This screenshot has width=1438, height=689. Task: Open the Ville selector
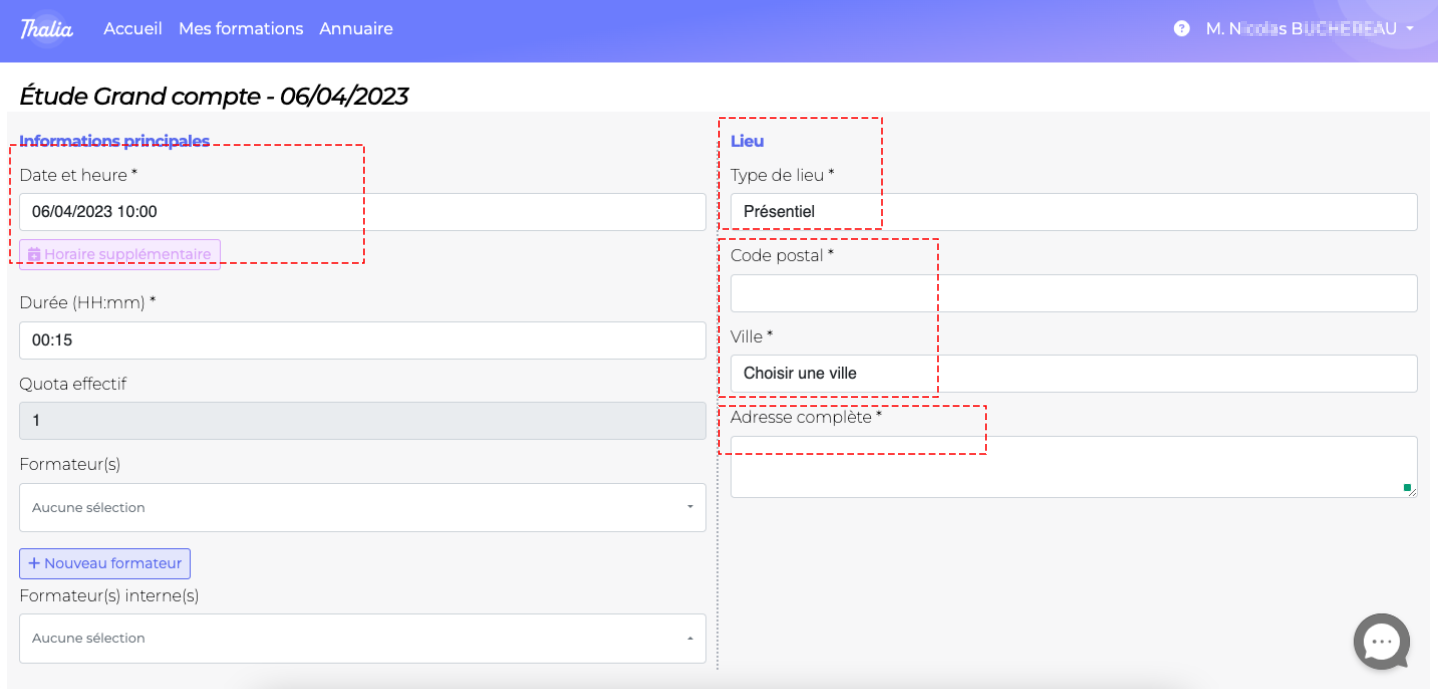(x=1073, y=373)
